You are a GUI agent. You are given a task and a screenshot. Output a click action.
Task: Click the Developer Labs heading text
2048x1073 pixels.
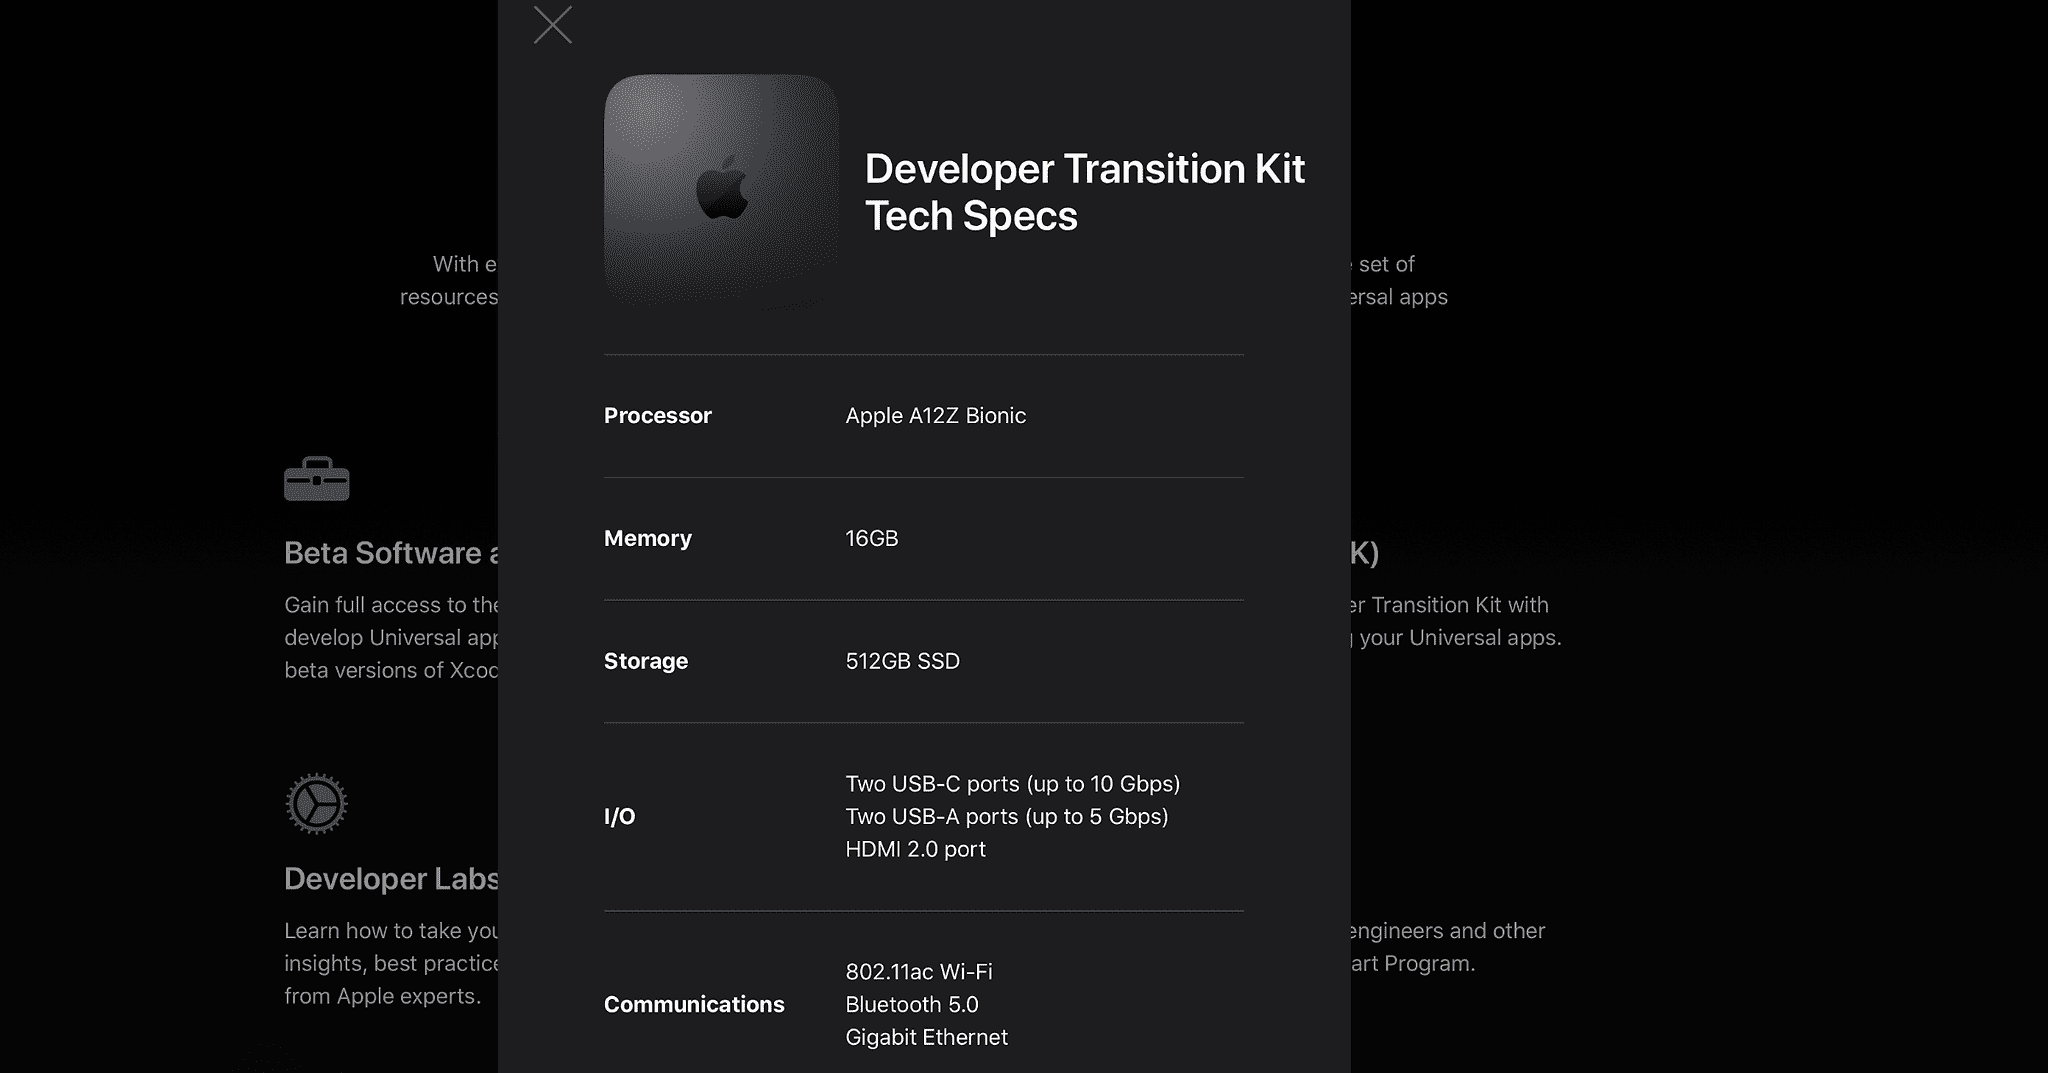[x=392, y=878]
